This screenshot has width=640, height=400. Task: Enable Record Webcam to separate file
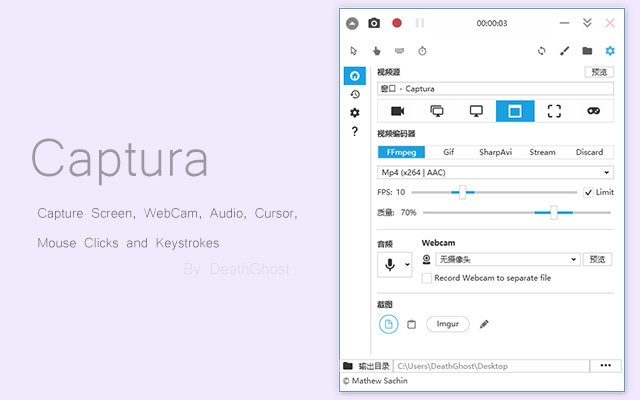[427, 278]
